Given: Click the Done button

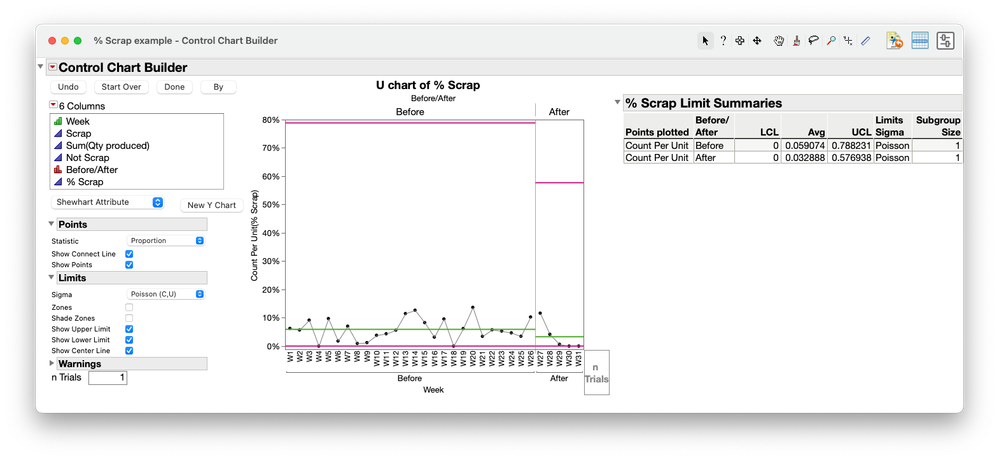Looking at the screenshot, I should click(174, 87).
